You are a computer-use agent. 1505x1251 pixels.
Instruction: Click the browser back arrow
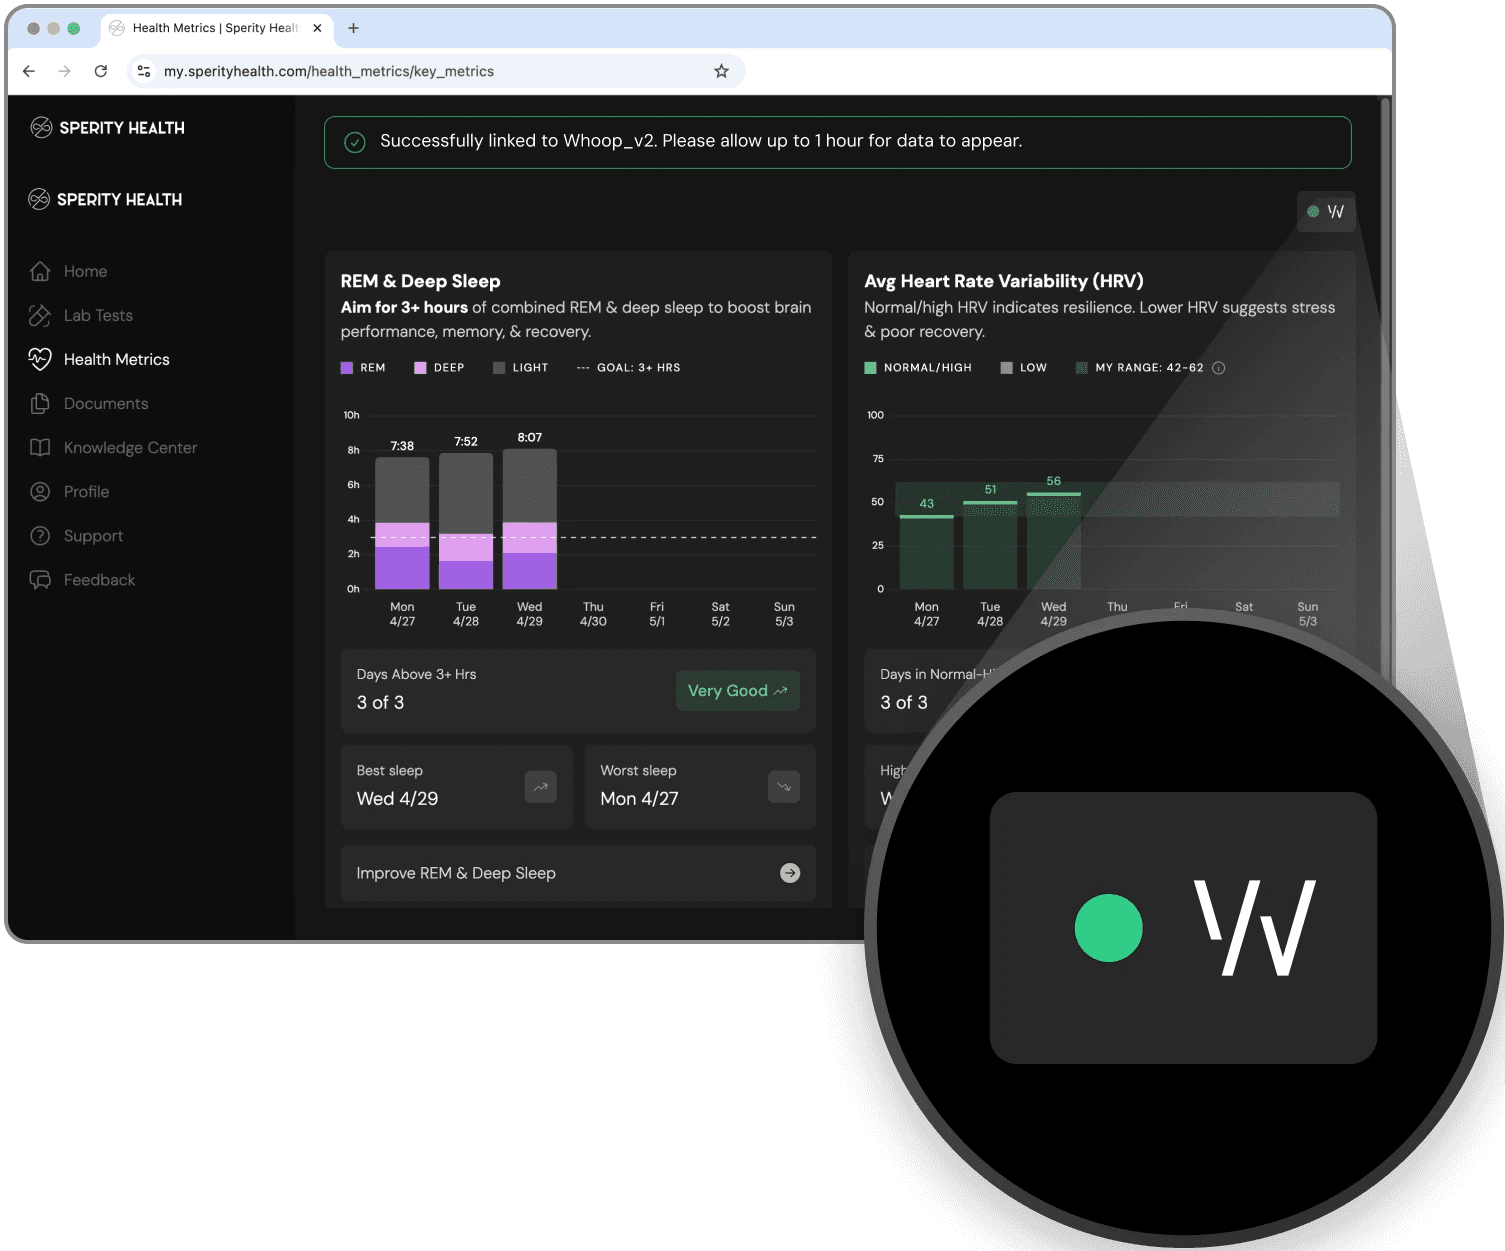(x=29, y=71)
